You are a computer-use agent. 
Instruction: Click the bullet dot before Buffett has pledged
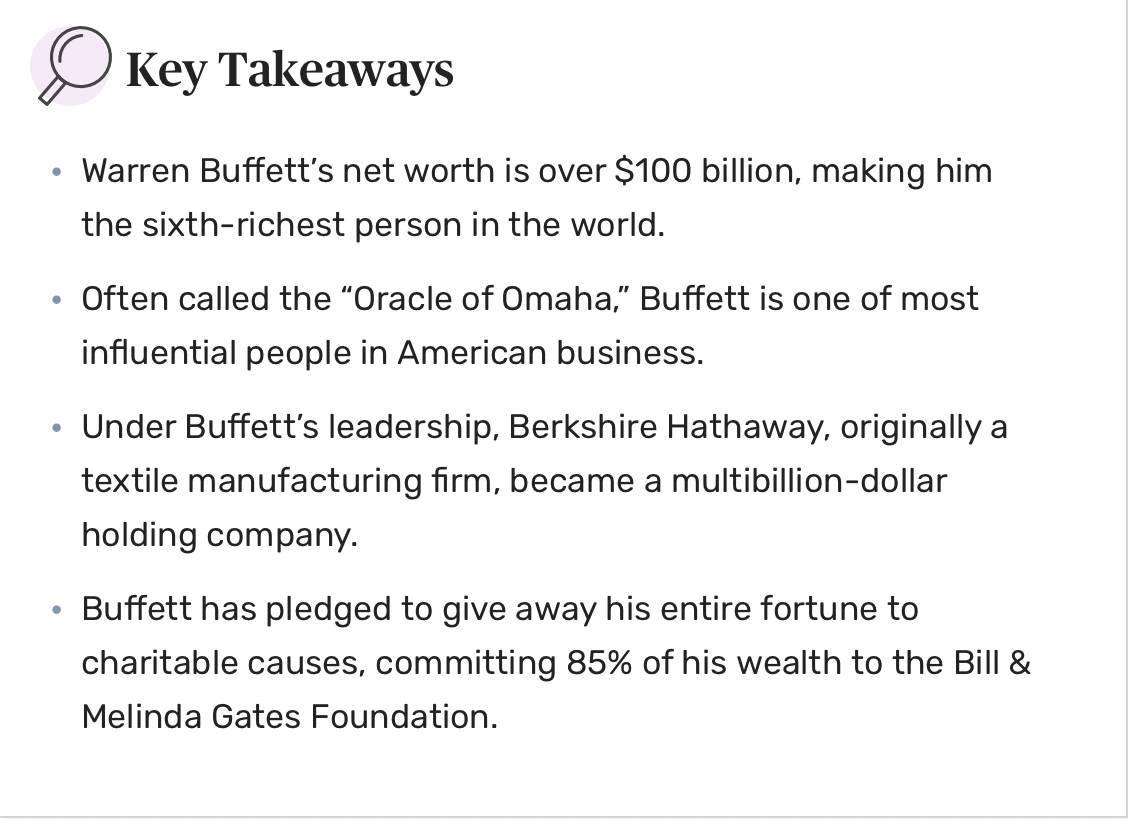58,610
